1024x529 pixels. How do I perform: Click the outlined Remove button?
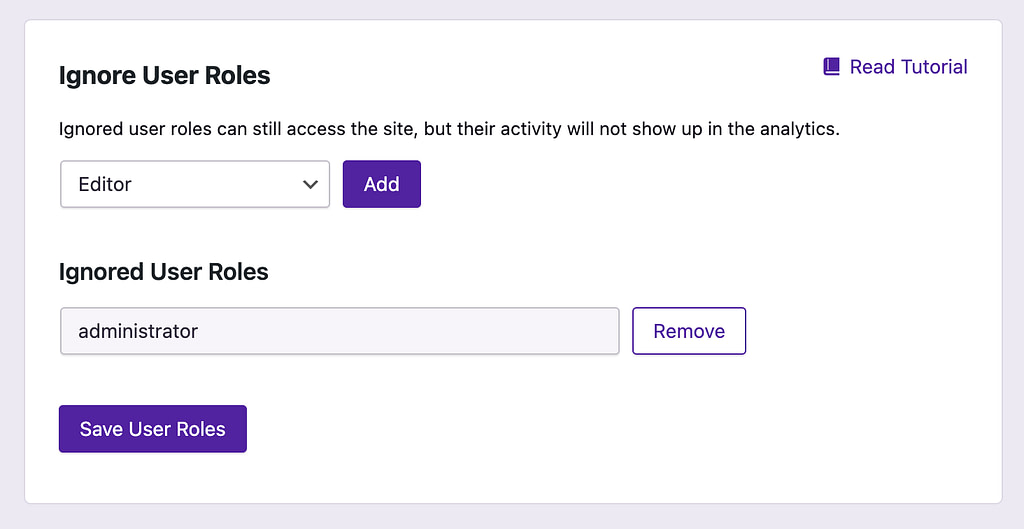(x=689, y=331)
